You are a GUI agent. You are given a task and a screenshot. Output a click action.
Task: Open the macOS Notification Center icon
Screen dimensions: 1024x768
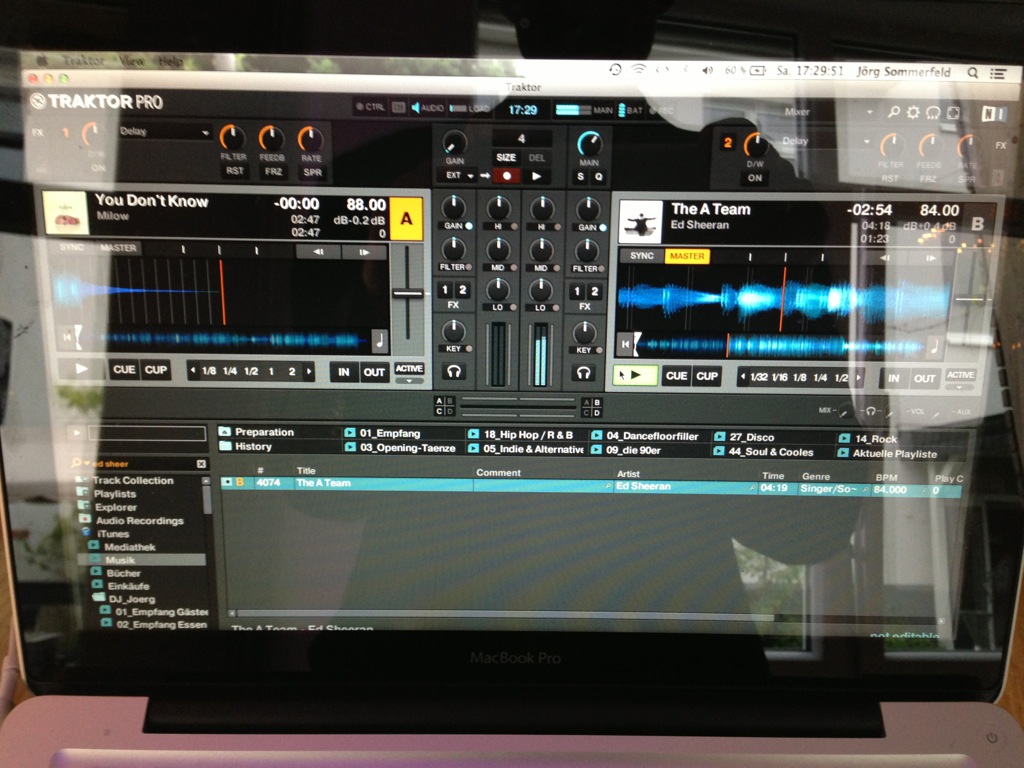coord(998,73)
